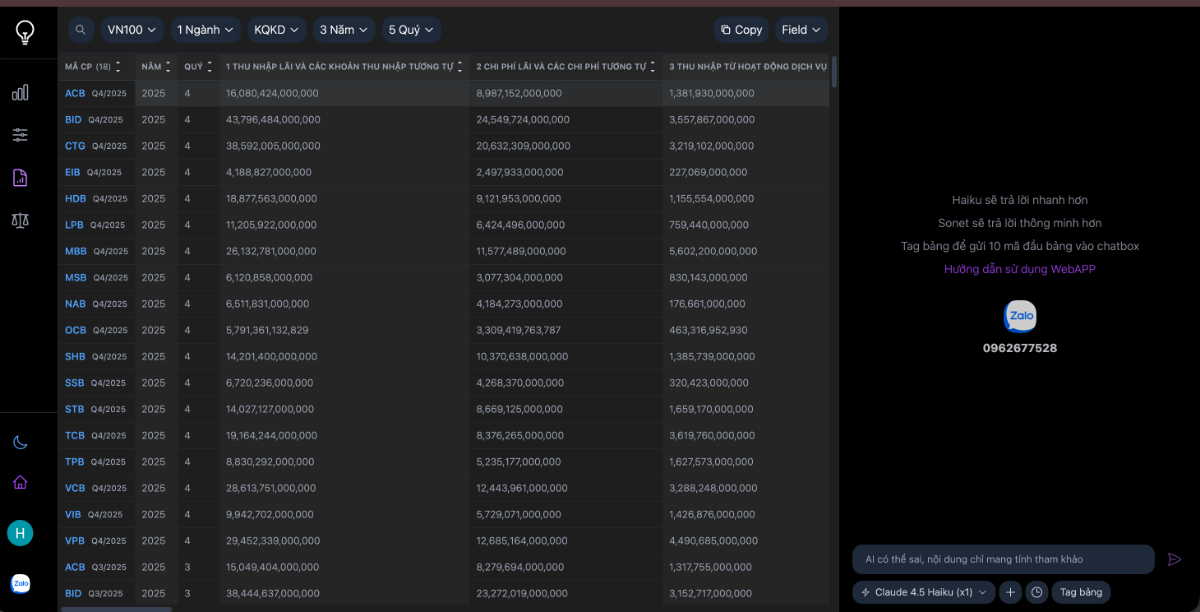Screen dimensions: 1200x612
Task: Click the search magnifier icon above the table
Action: click(80, 29)
